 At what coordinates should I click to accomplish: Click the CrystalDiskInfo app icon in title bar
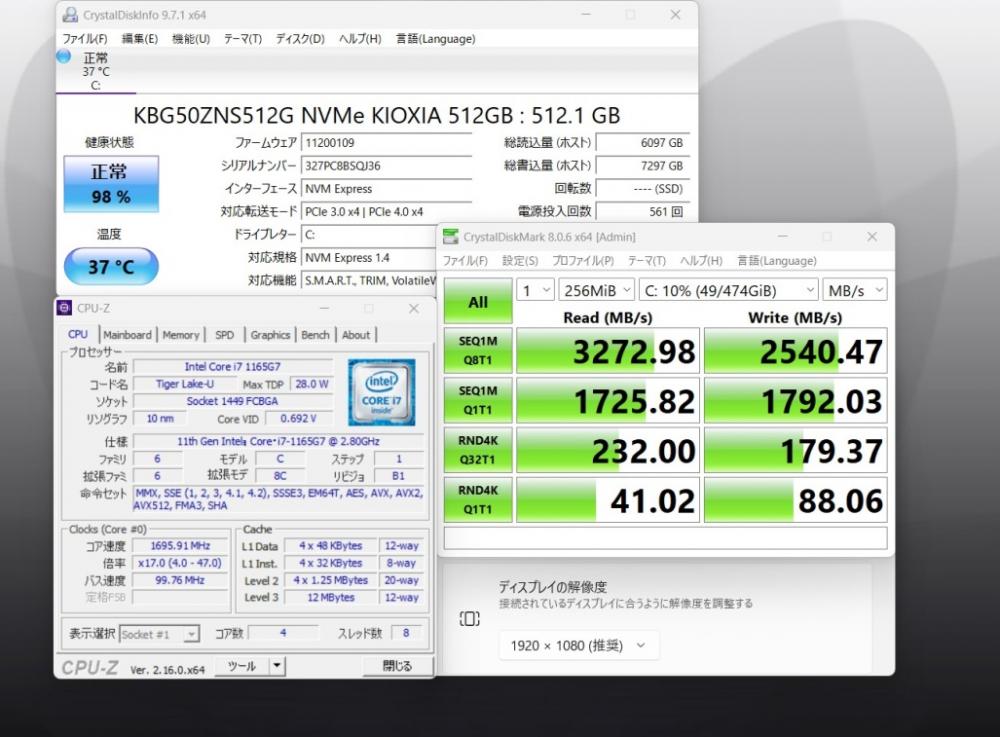click(71, 15)
